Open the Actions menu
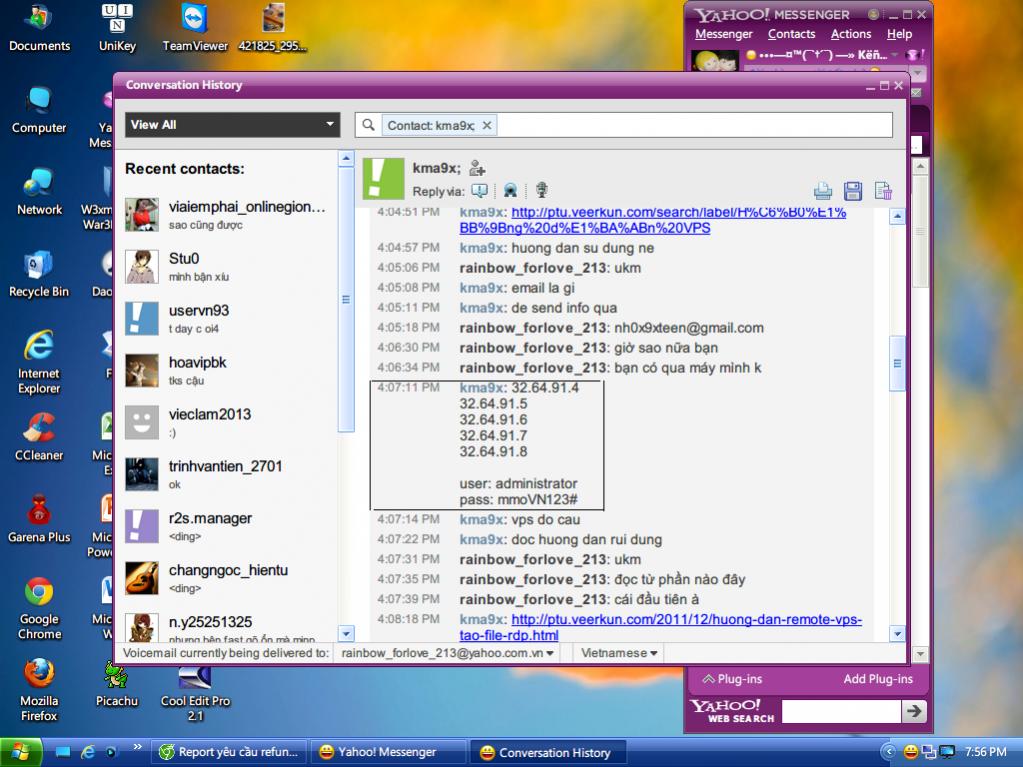 coord(851,34)
